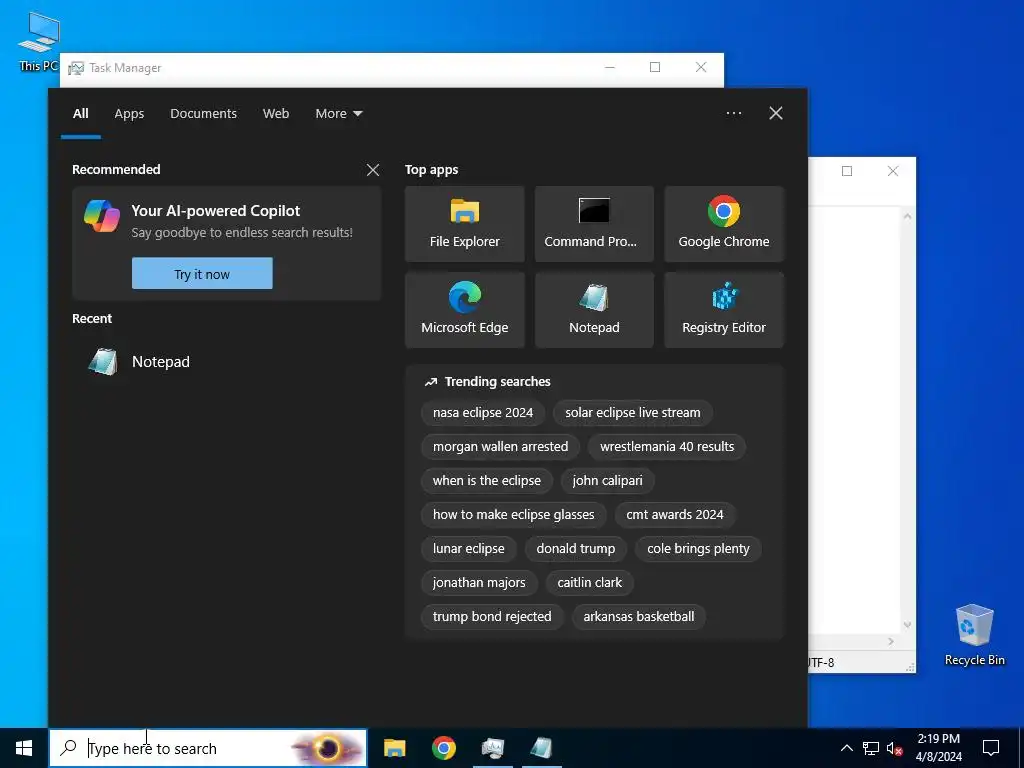The image size is (1024, 768).
Task: Click scroll-up arrow in Notepad window scrollbar
Action: click(x=907, y=216)
